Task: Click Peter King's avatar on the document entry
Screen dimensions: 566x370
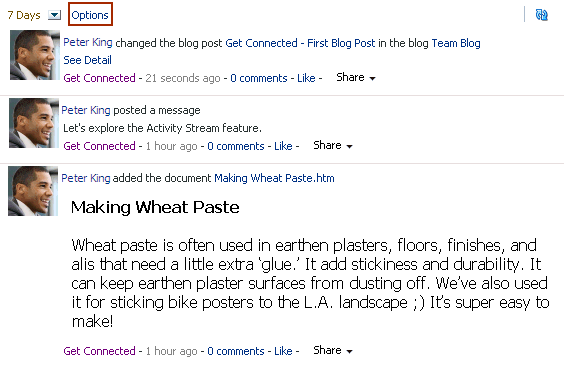Action: pos(33,191)
